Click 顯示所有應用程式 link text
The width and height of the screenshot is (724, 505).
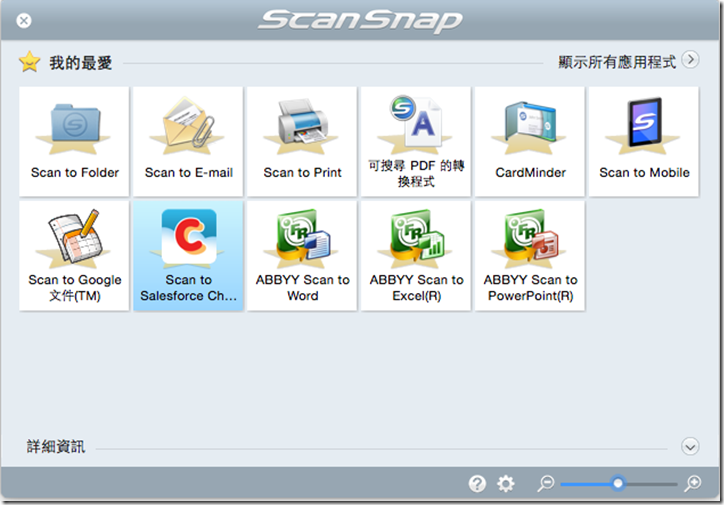click(x=617, y=62)
